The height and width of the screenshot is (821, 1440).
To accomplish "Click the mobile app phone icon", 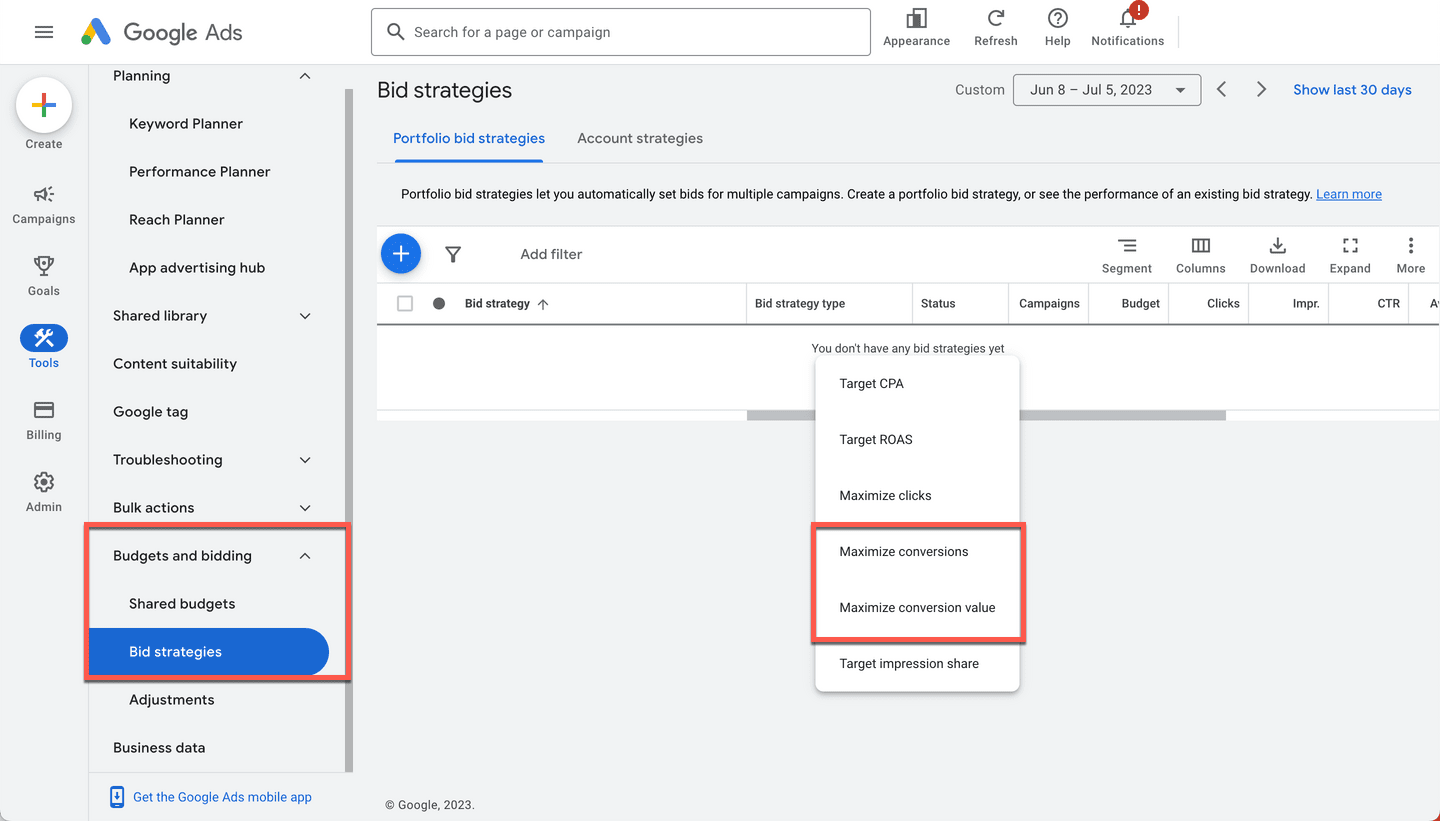I will tap(117, 797).
